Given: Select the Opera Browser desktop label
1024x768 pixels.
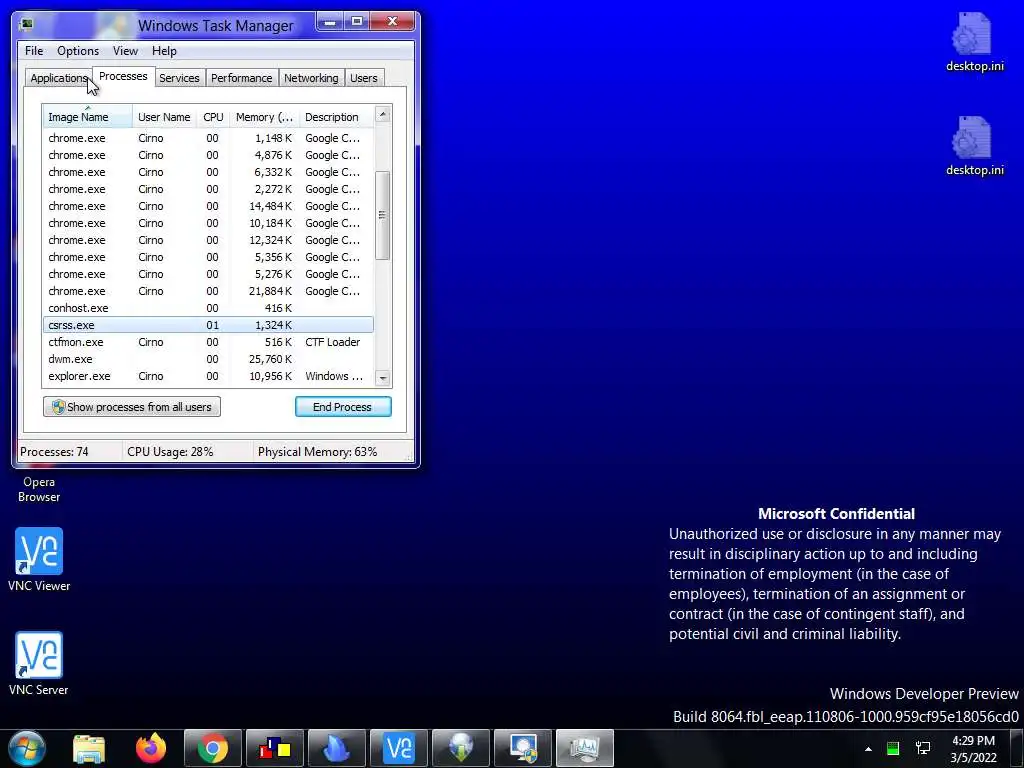Looking at the screenshot, I should point(39,489).
